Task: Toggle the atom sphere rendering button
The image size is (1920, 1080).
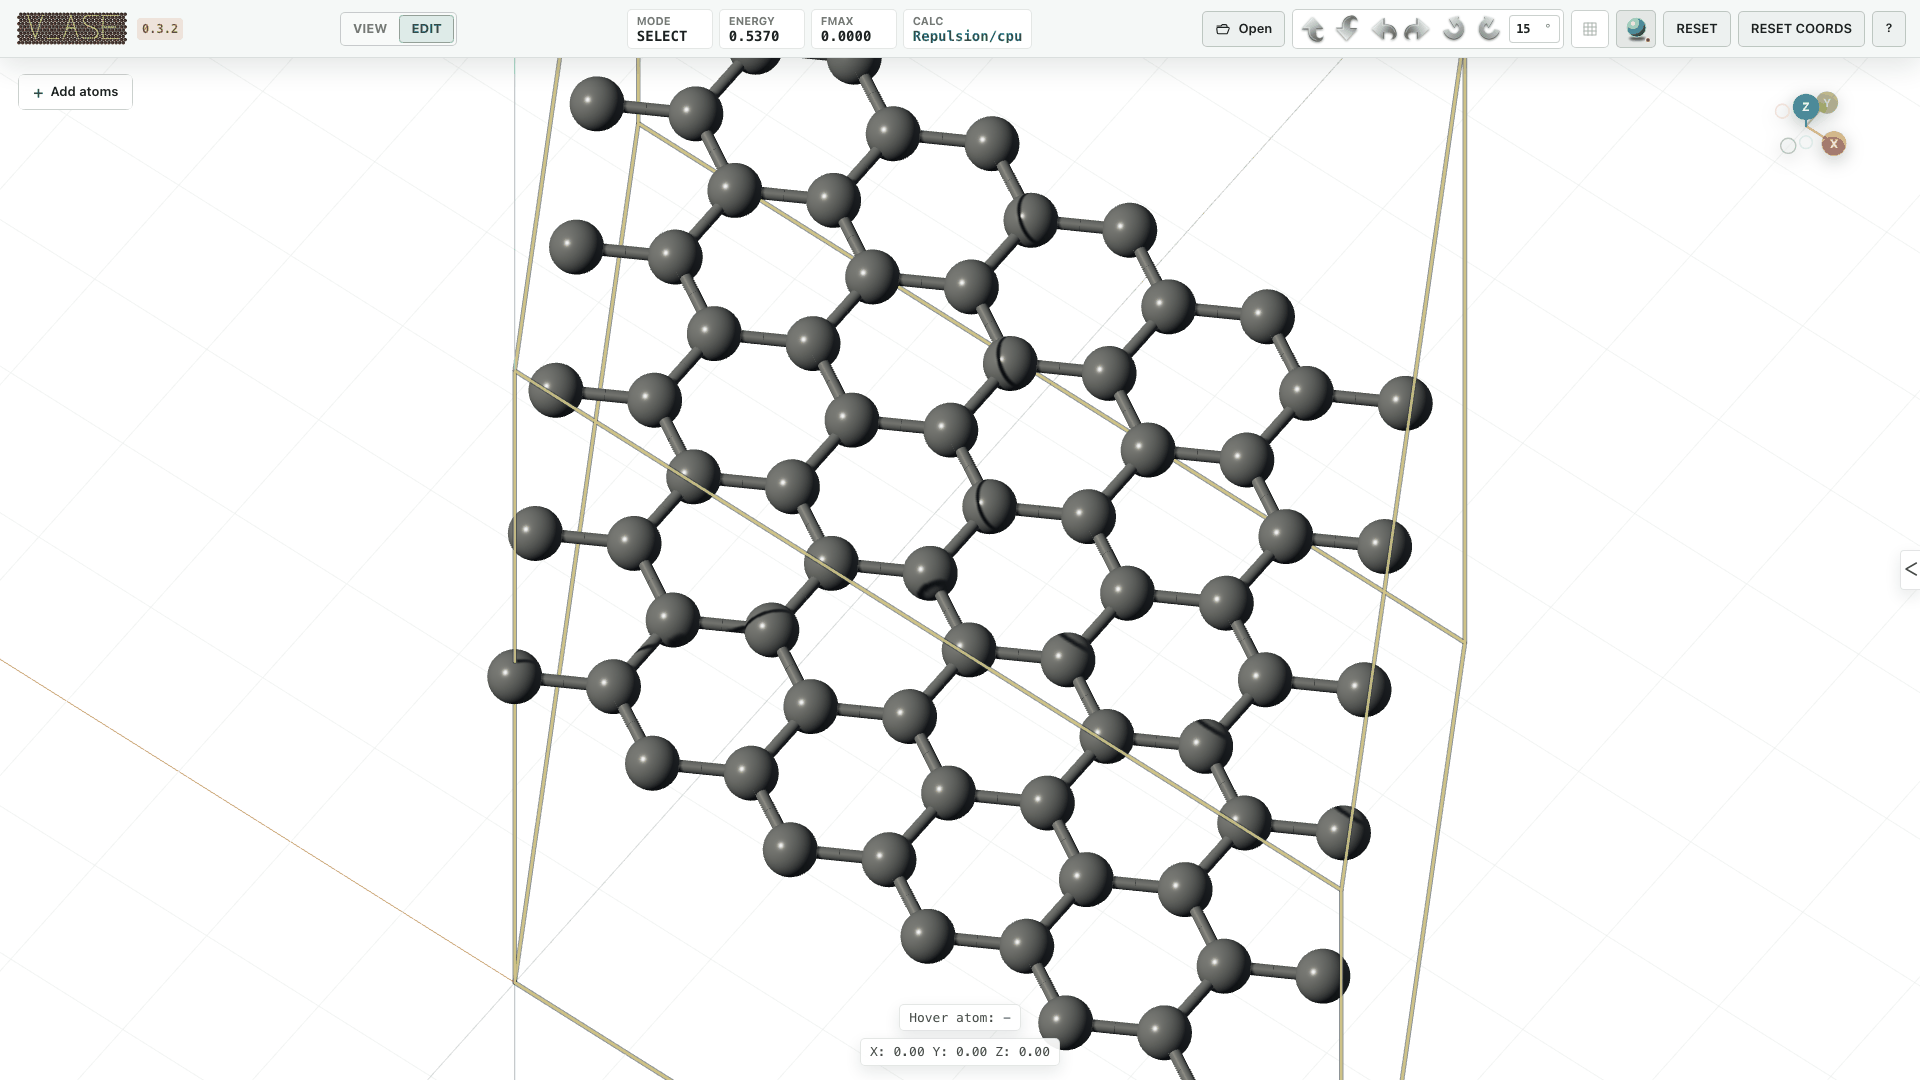Action: tap(1636, 29)
